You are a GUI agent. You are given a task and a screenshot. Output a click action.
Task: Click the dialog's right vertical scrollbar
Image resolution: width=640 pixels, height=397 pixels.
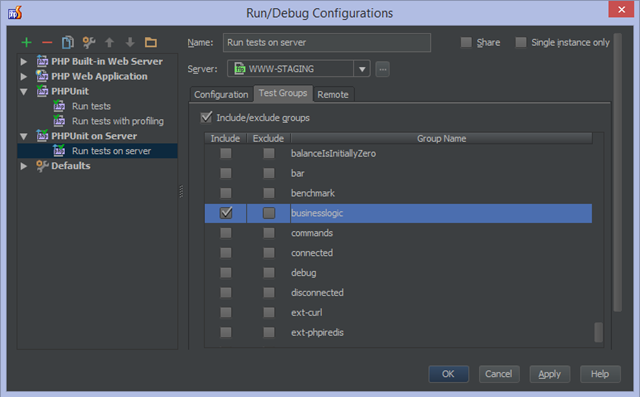tap(617, 172)
